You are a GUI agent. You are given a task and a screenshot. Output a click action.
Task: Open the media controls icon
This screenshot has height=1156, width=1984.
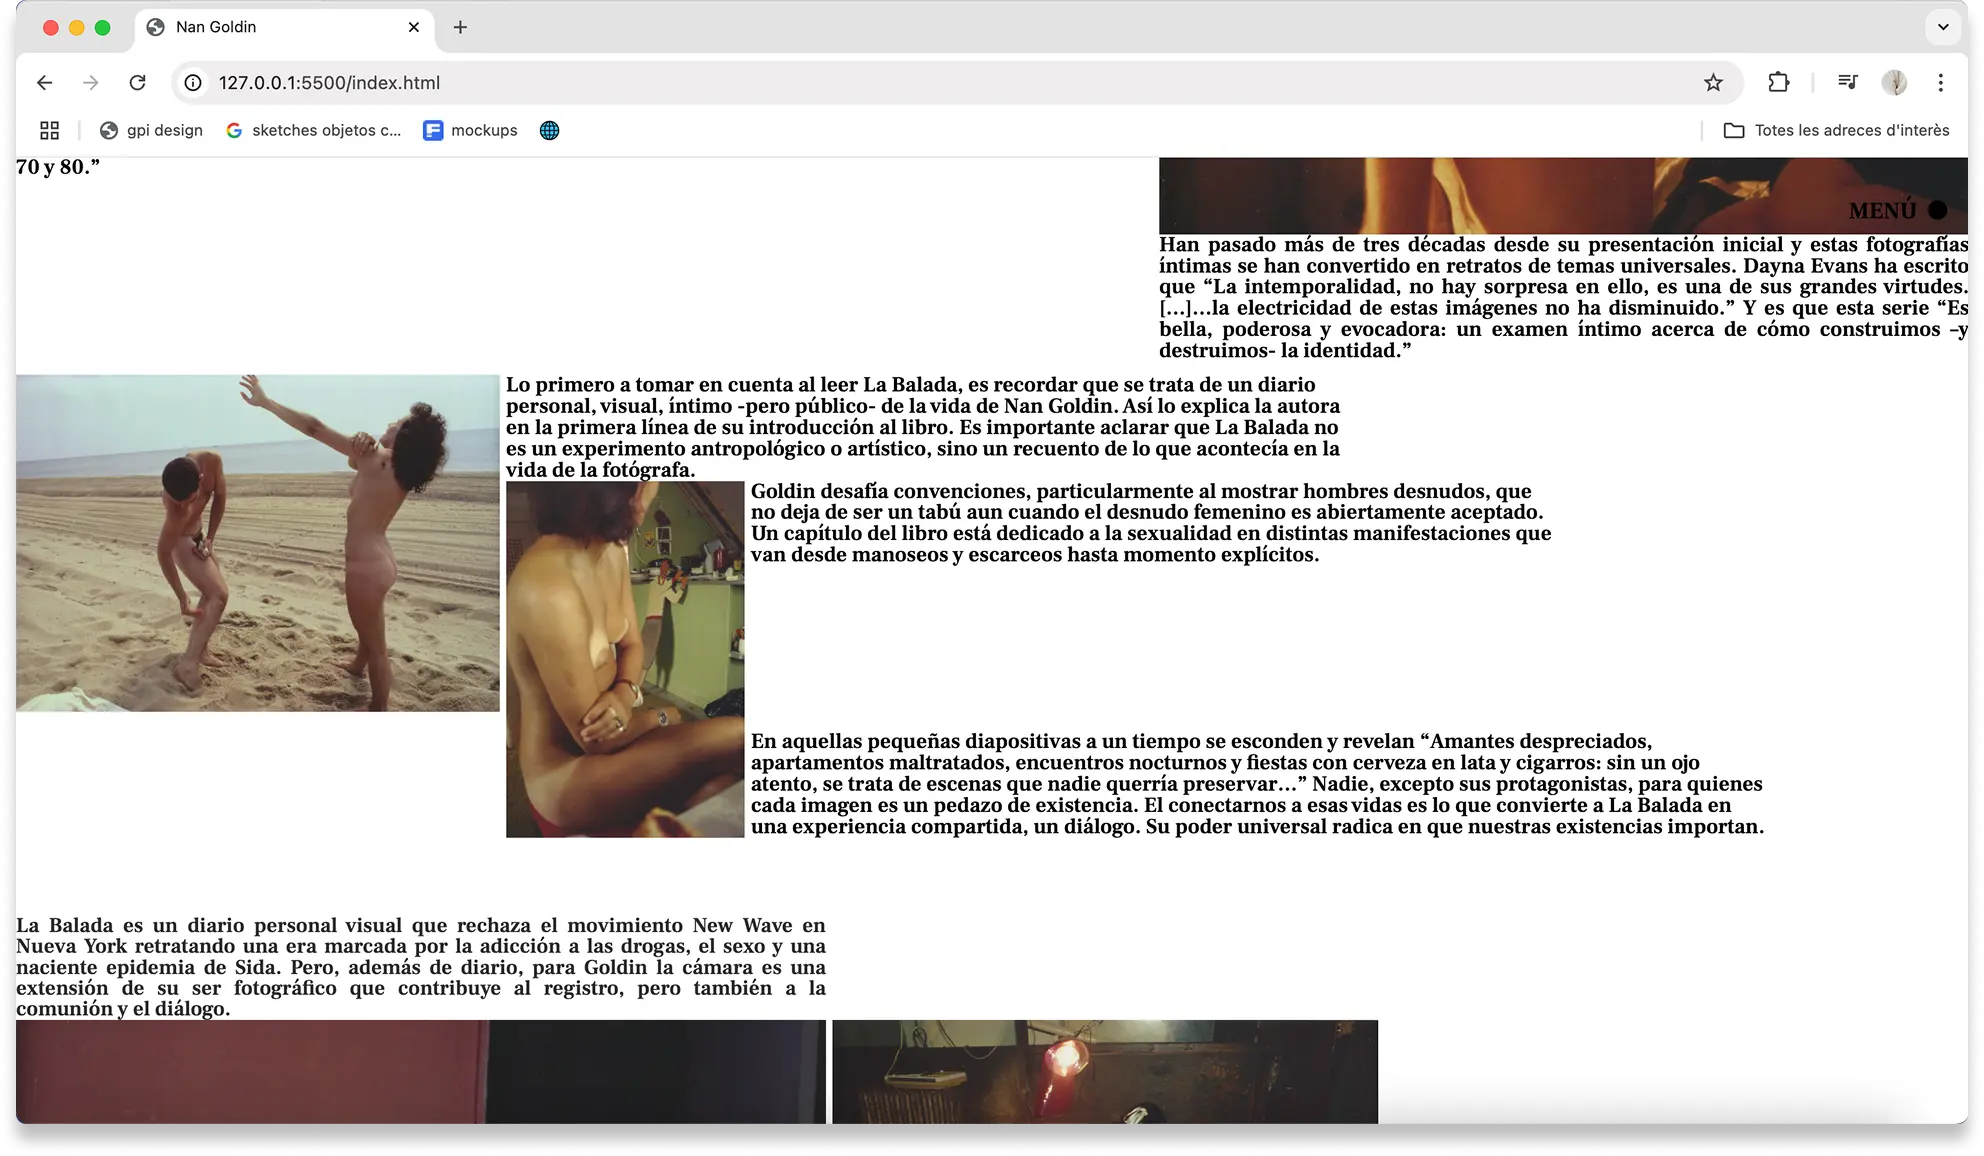pyautogui.click(x=1847, y=83)
